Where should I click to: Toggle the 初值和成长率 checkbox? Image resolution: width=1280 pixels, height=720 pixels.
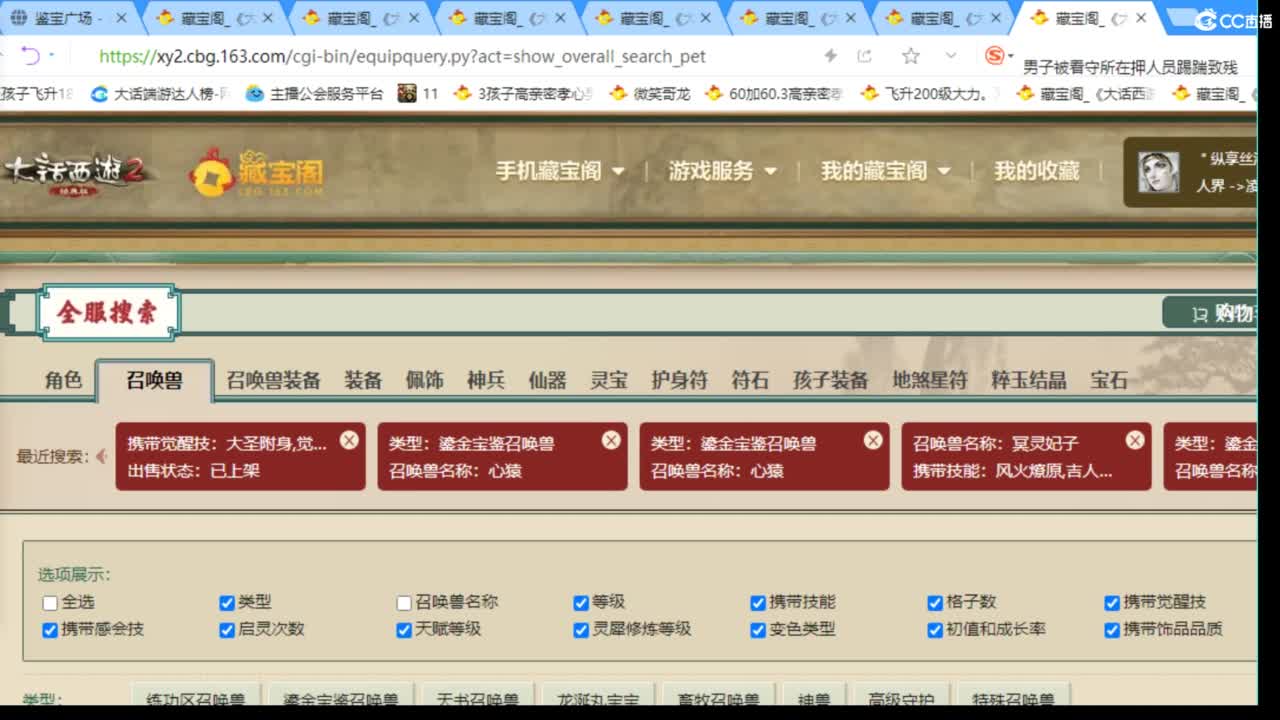(935, 630)
